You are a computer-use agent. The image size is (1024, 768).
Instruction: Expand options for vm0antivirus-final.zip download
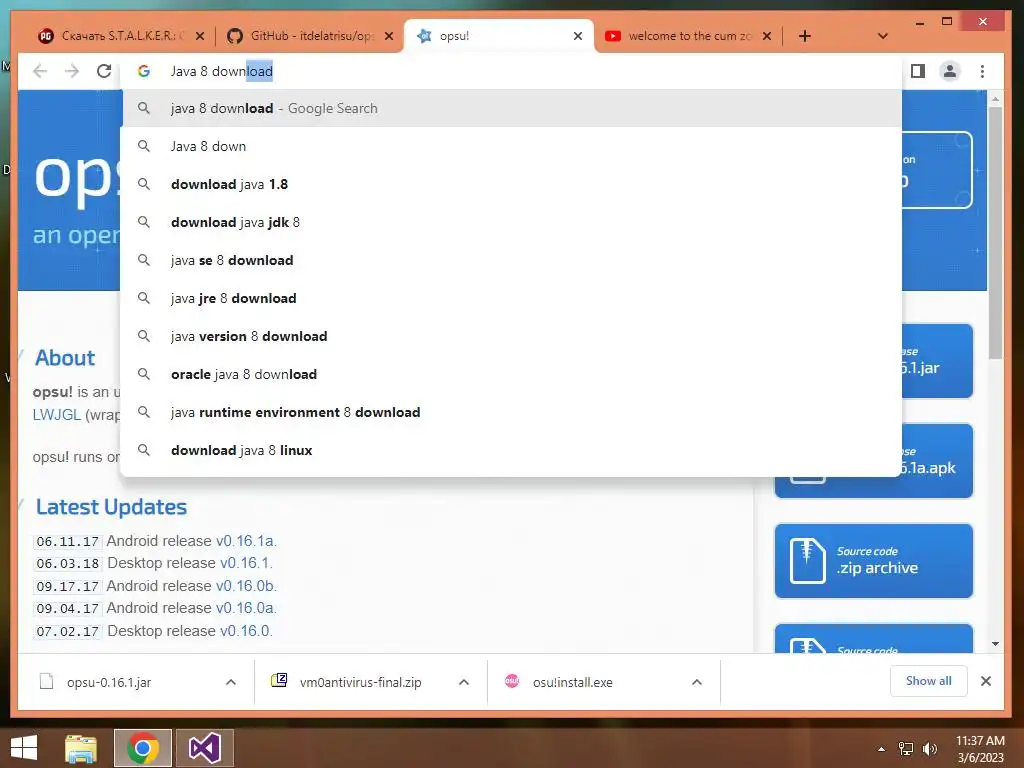464,682
